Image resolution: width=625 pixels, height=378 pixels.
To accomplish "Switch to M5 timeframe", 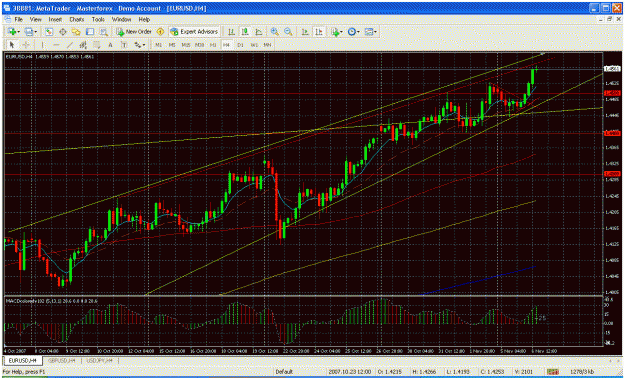I will pos(172,45).
